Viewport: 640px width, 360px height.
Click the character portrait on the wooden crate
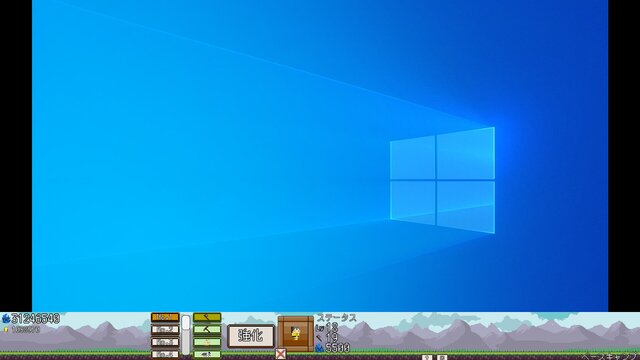[x=296, y=333]
